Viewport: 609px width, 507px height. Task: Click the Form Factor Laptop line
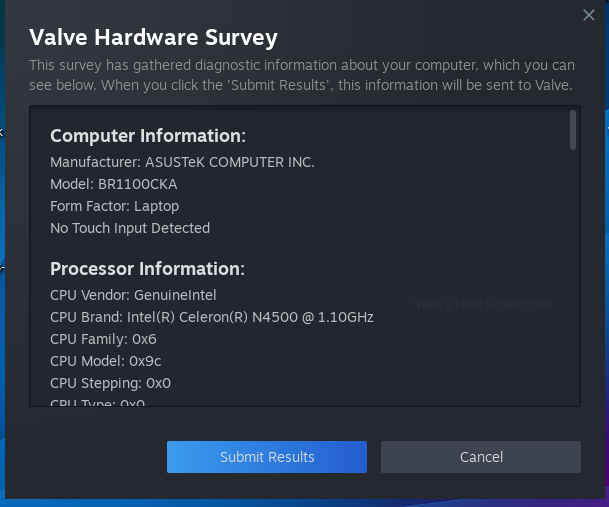pyautogui.click(x=114, y=206)
